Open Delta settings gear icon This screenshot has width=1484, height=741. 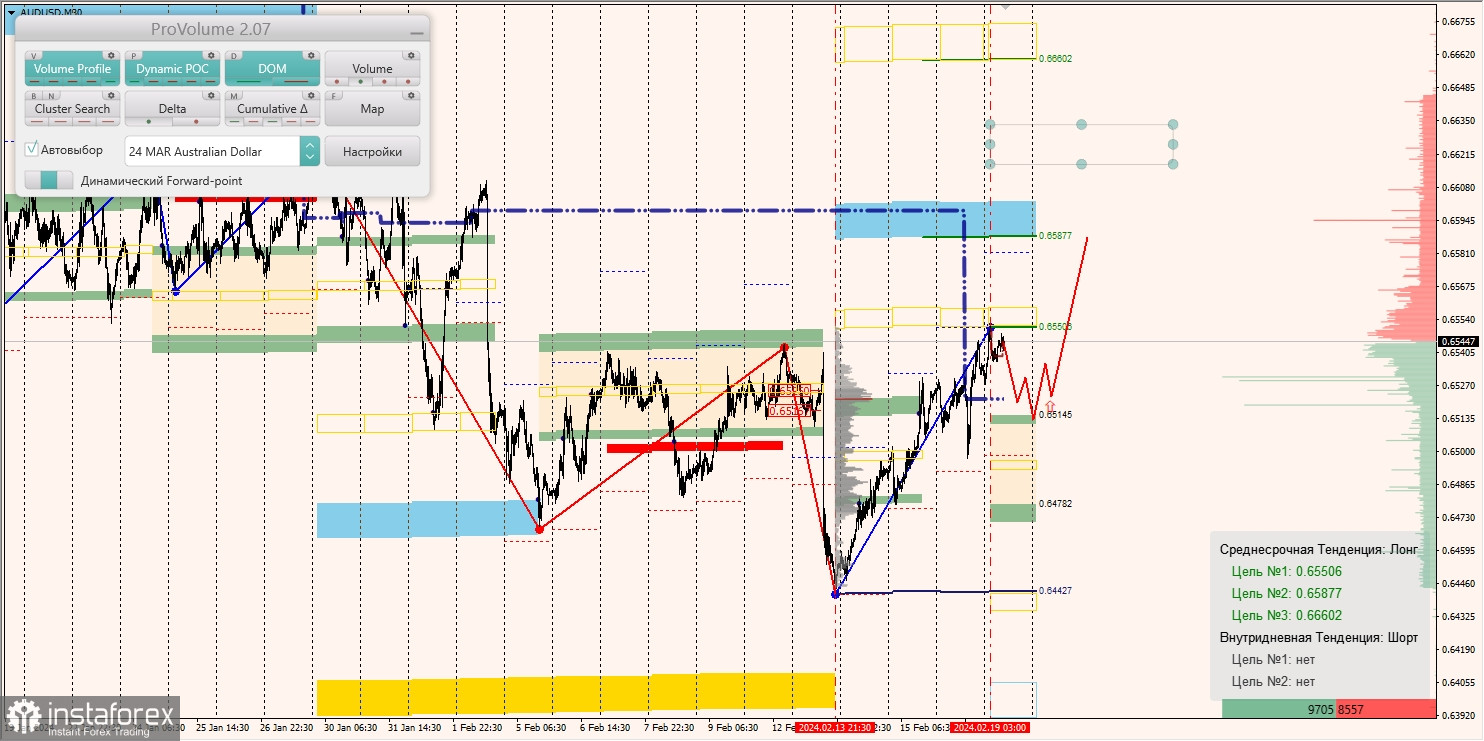point(211,96)
